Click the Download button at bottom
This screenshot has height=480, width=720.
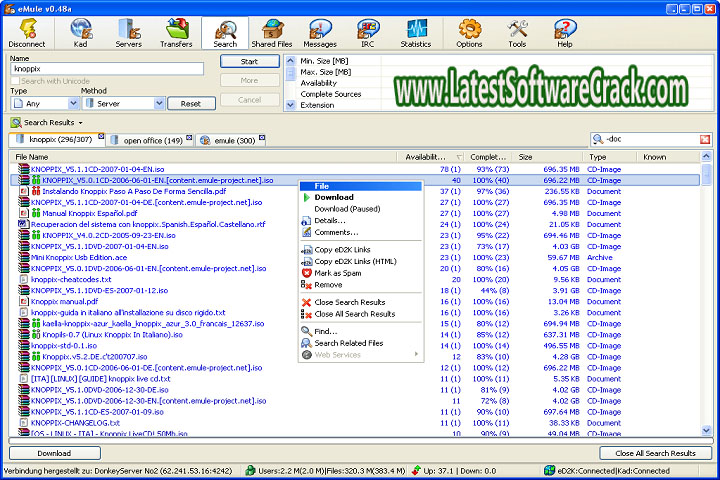tap(55, 453)
